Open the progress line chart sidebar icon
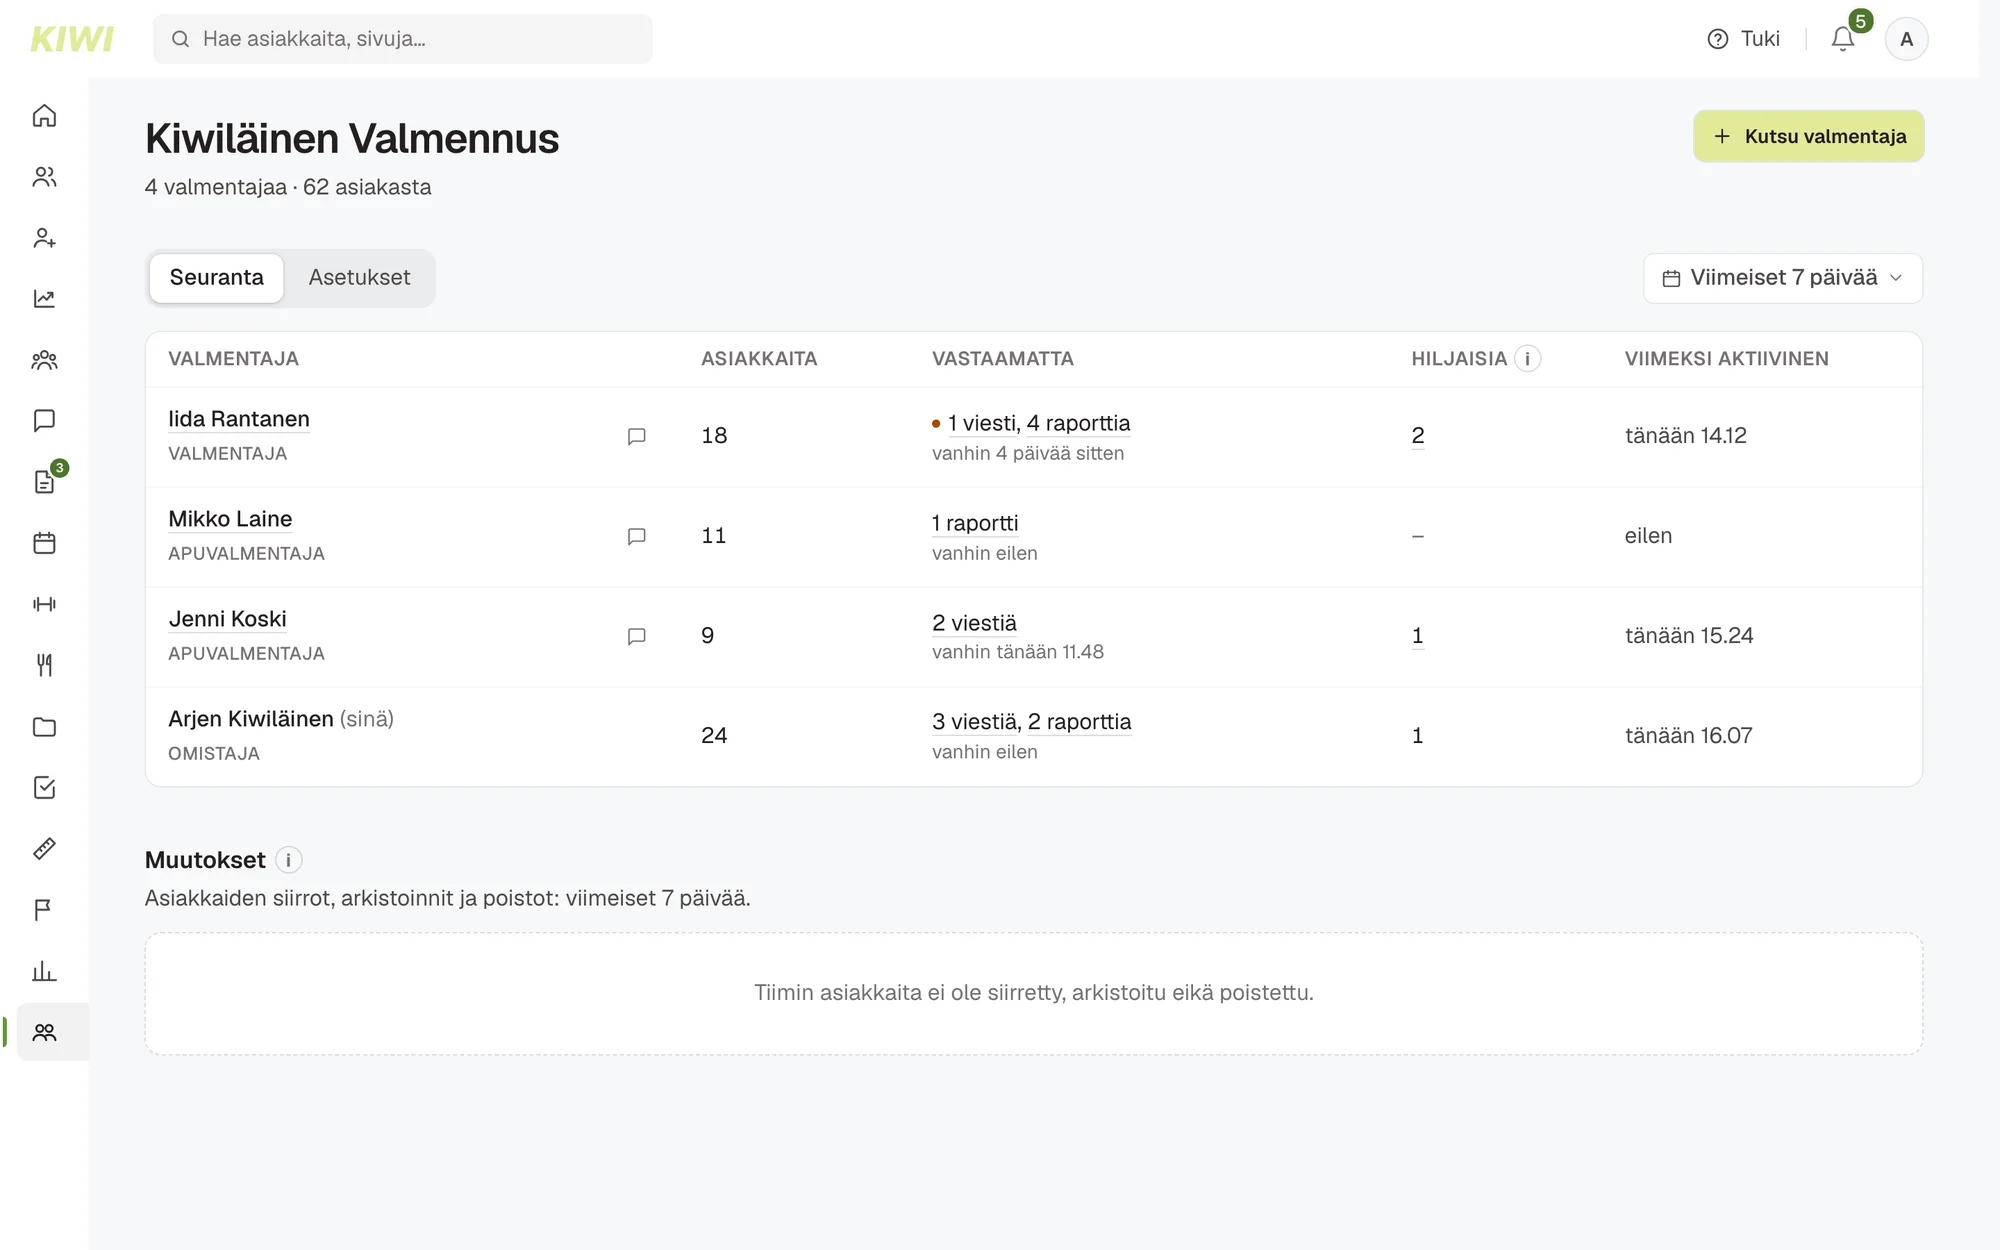The width and height of the screenshot is (2000, 1250). point(44,299)
